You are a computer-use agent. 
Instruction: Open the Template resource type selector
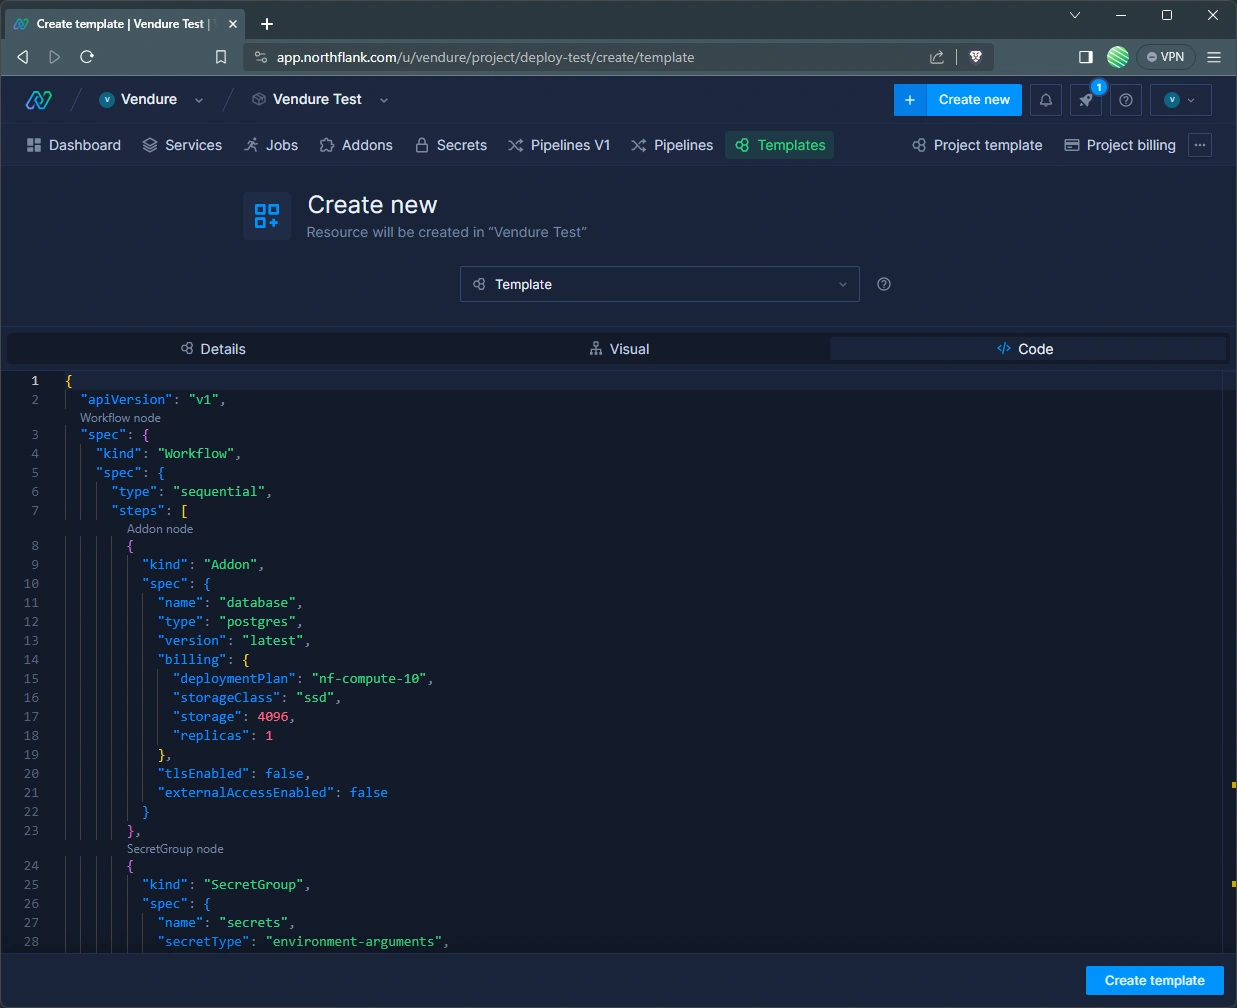tap(659, 284)
